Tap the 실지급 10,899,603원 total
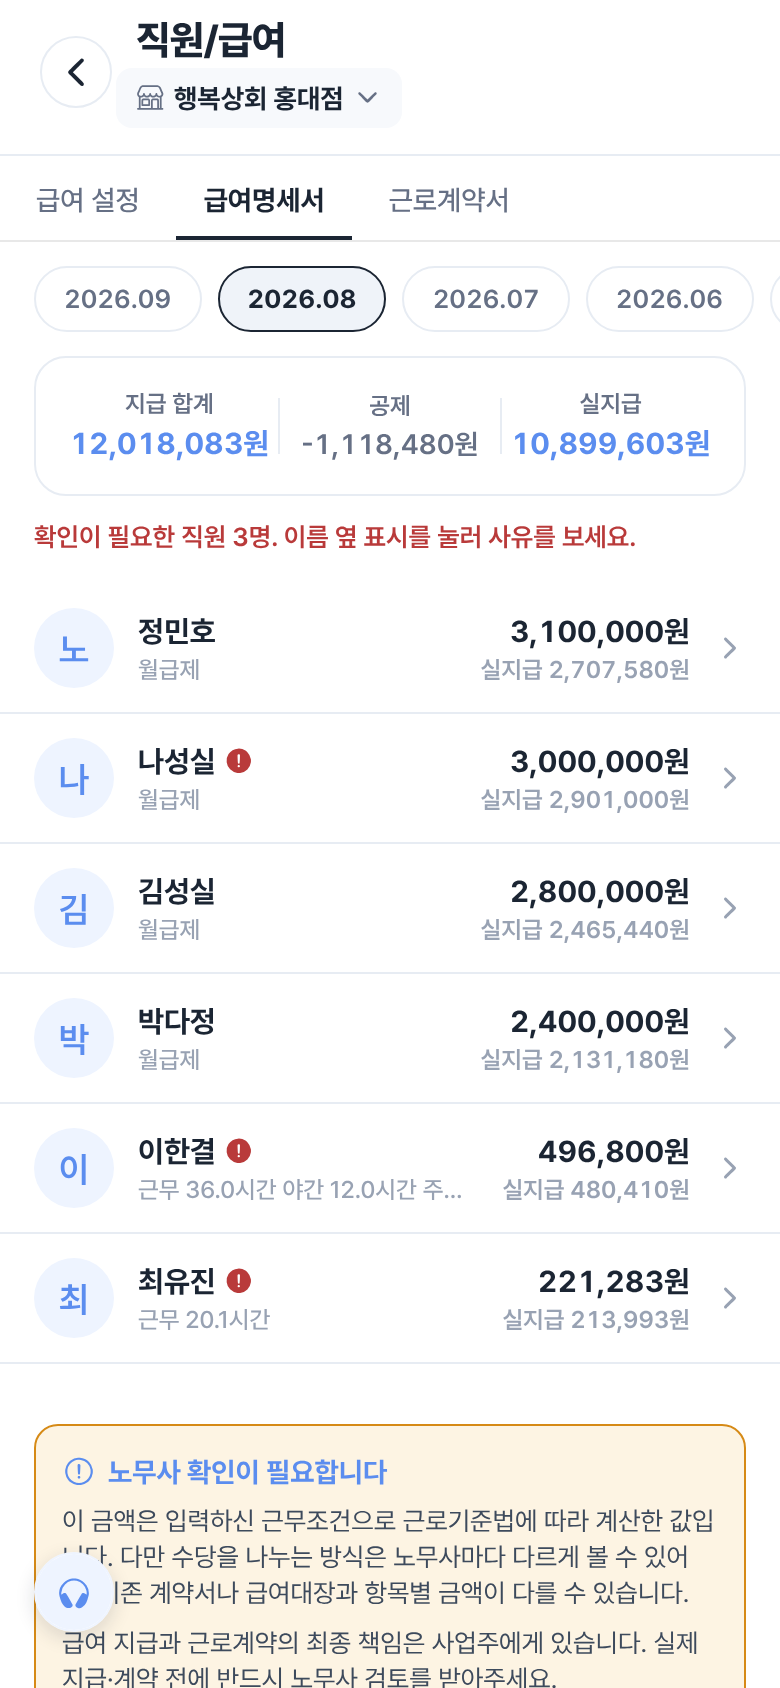Screen dimensions: 780x1688 click(x=611, y=443)
